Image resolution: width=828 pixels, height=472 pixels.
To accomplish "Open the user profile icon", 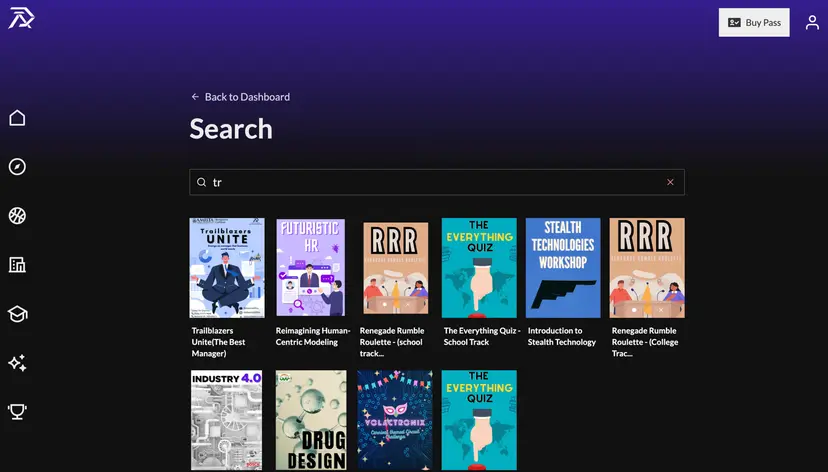I will point(812,22).
